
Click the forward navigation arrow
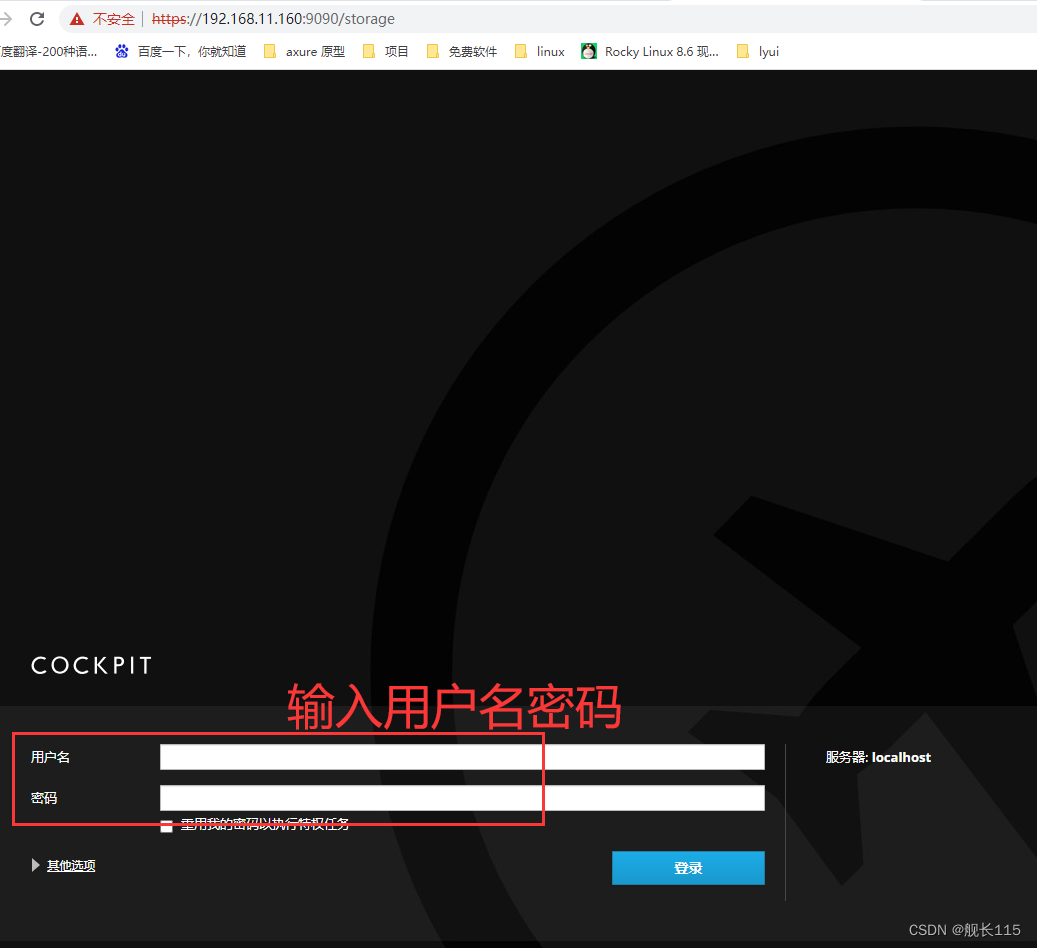(8, 18)
